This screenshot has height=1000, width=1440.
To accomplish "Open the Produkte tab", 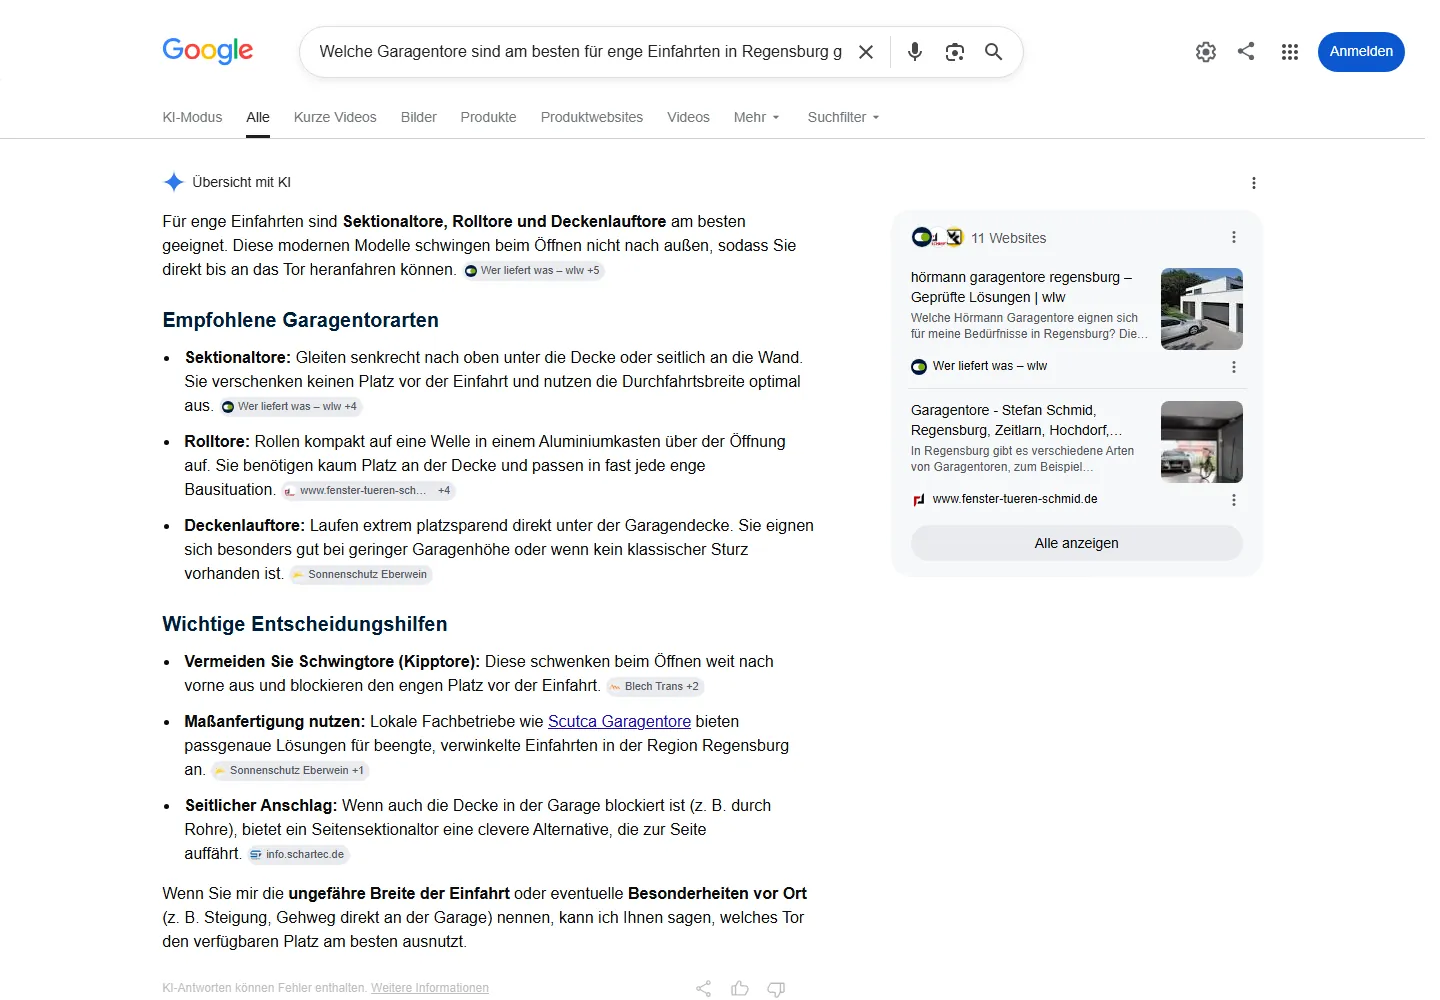I will [488, 117].
